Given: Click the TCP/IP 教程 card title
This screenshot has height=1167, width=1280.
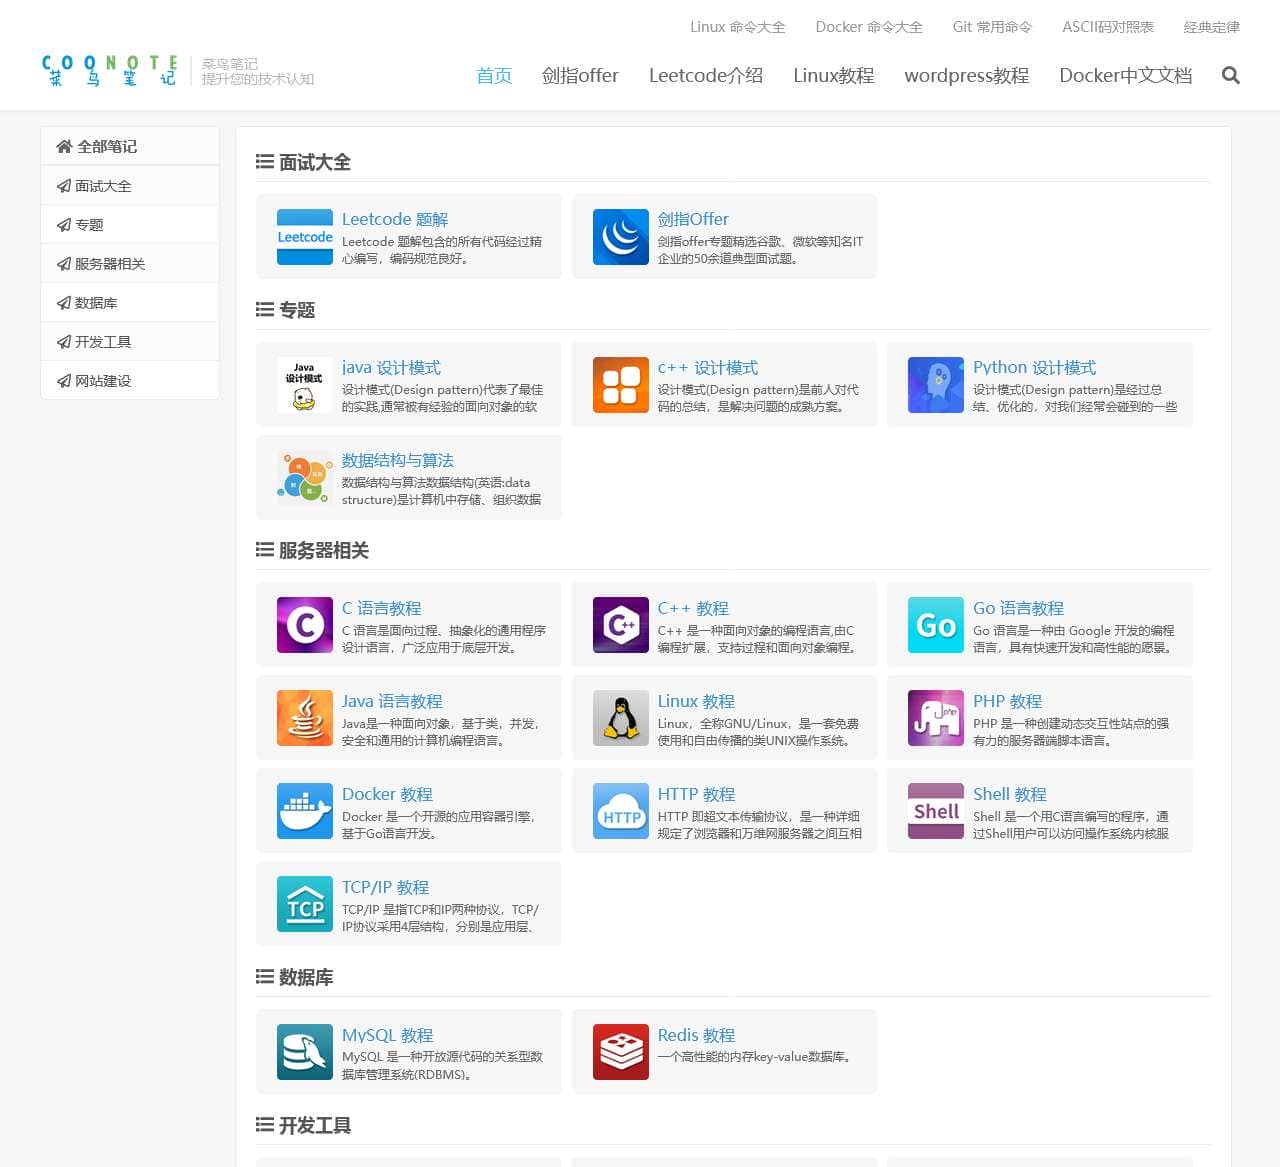Looking at the screenshot, I should [x=385, y=887].
